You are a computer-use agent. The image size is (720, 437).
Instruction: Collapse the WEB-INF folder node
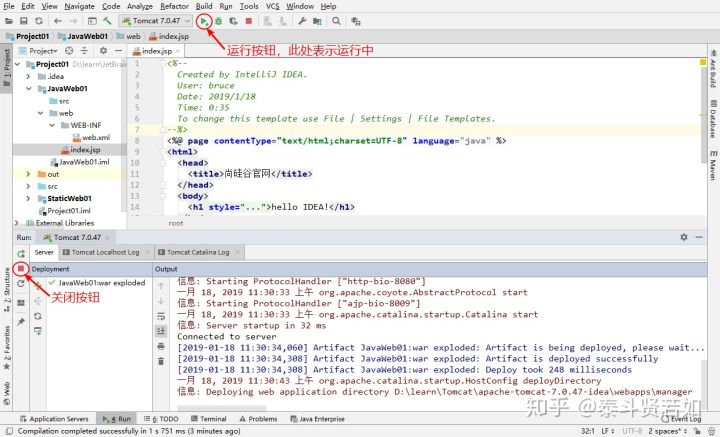[50, 126]
